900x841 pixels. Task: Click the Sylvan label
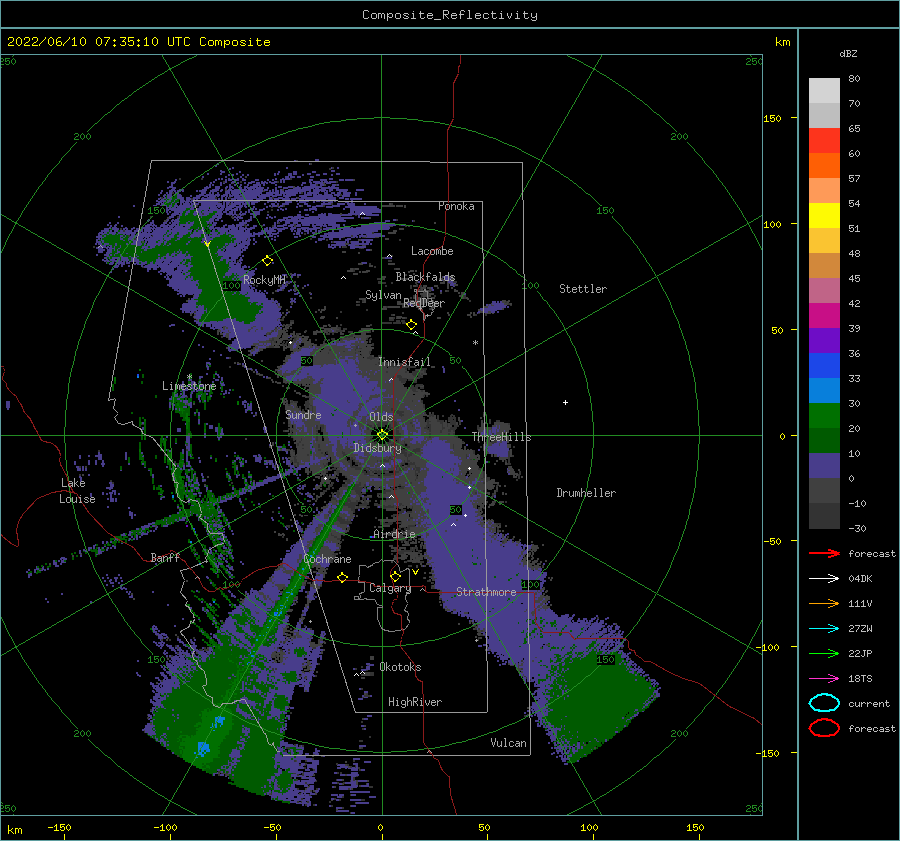coord(383,295)
